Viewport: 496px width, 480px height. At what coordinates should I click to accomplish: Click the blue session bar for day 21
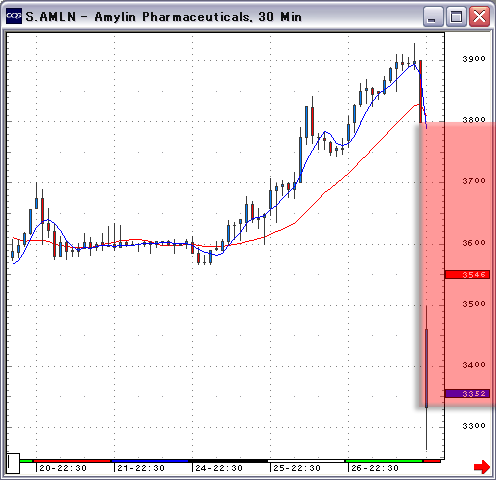point(150,461)
